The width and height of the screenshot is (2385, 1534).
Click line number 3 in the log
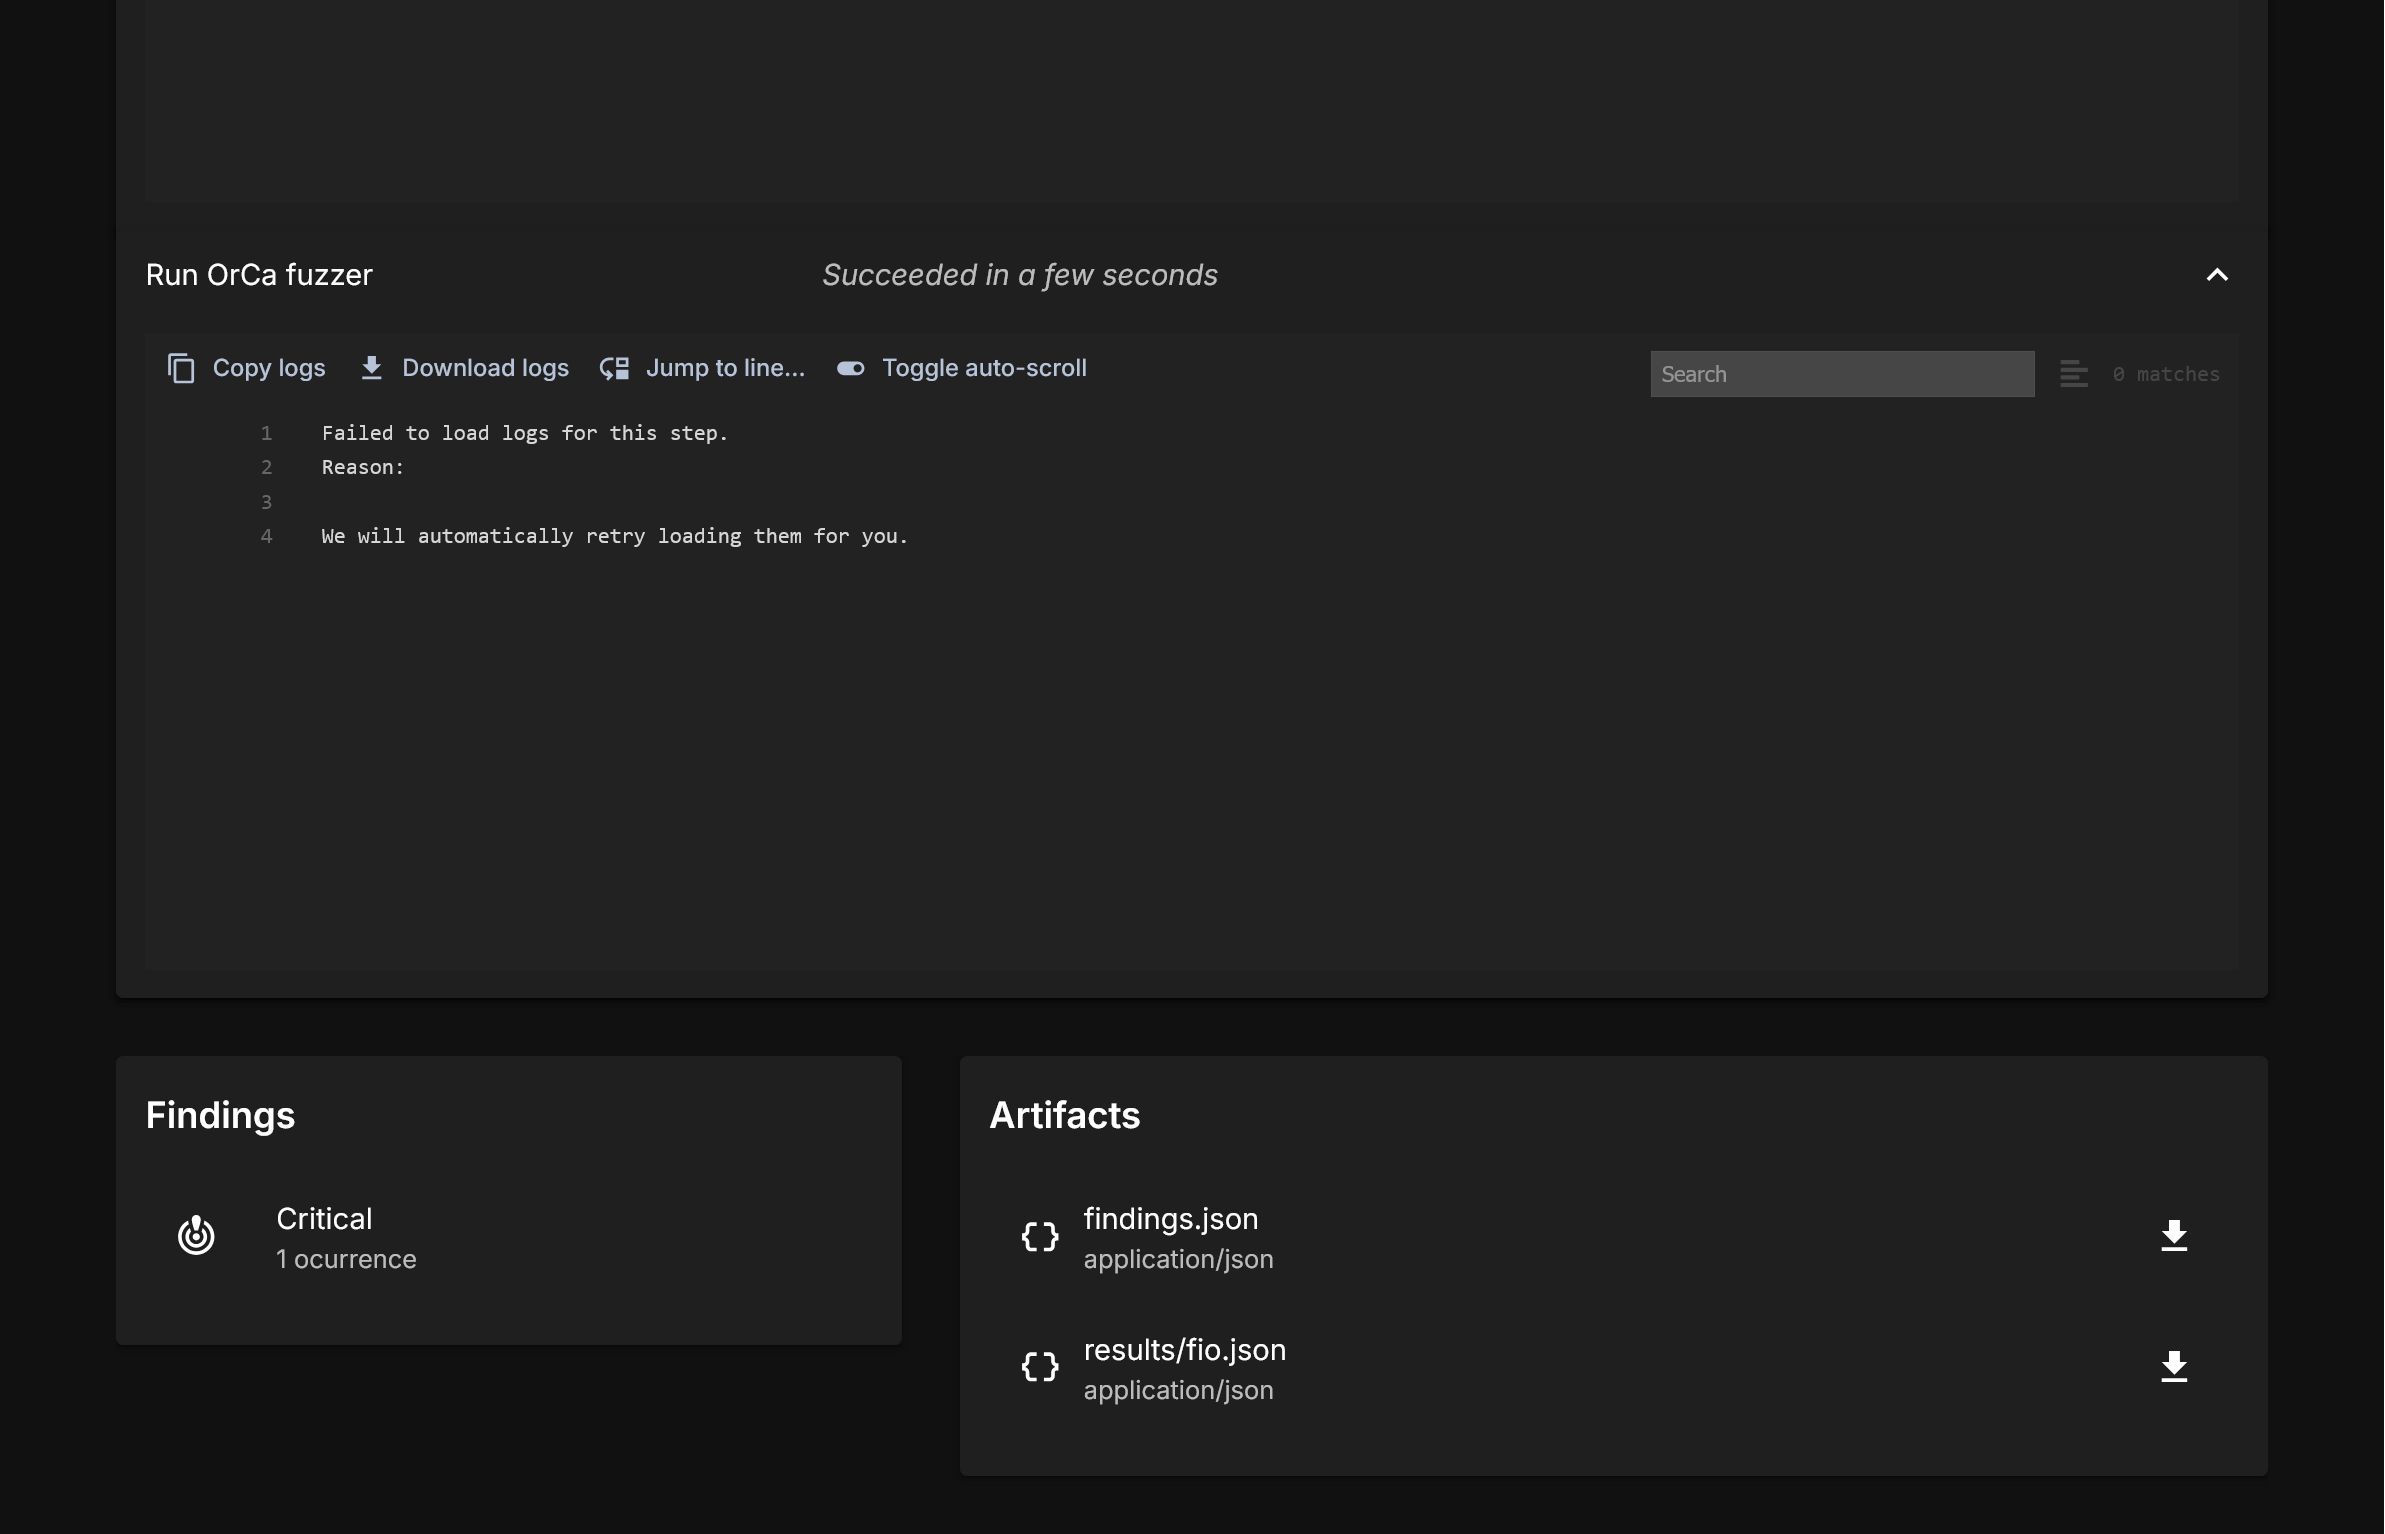click(x=266, y=502)
